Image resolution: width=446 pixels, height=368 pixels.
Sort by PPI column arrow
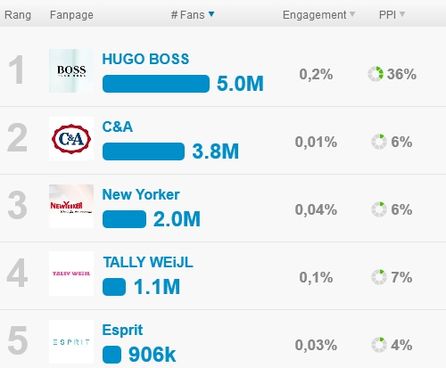click(402, 14)
